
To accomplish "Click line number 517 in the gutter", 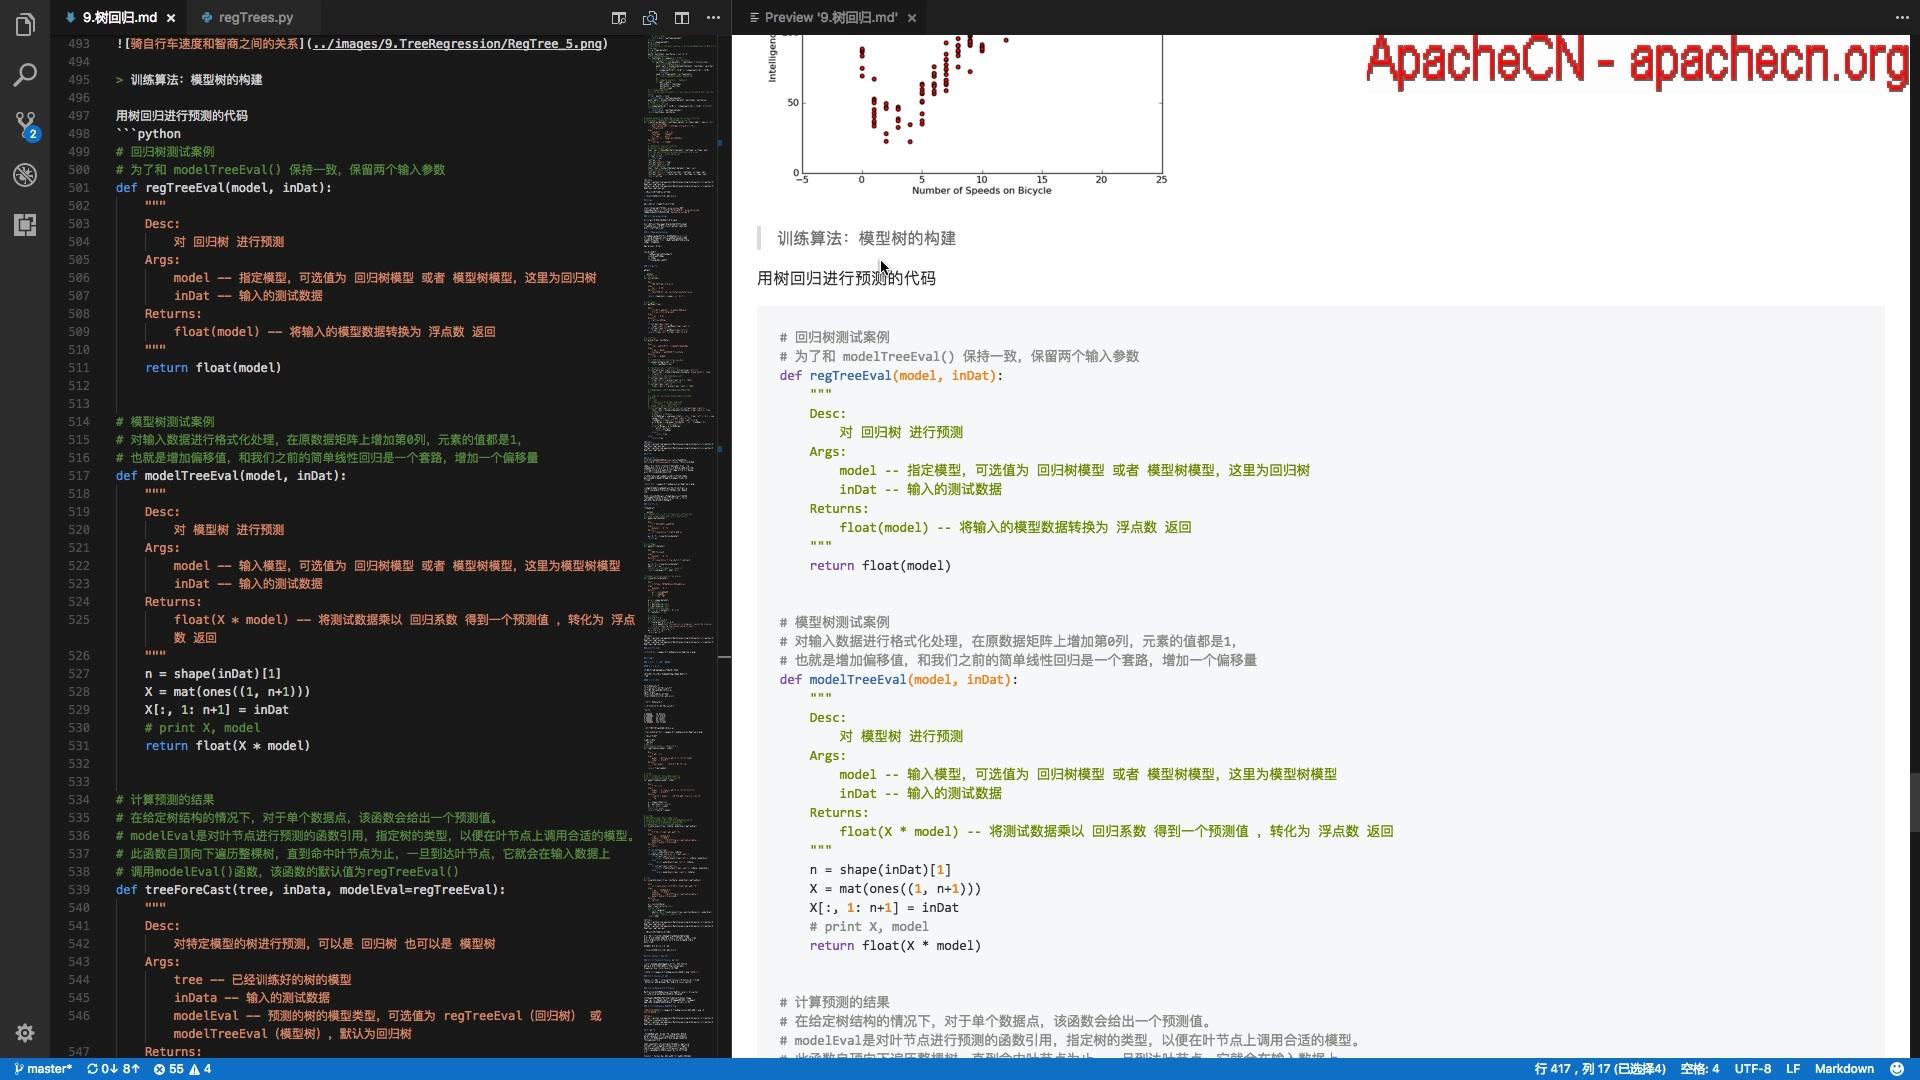I will pyautogui.click(x=78, y=476).
